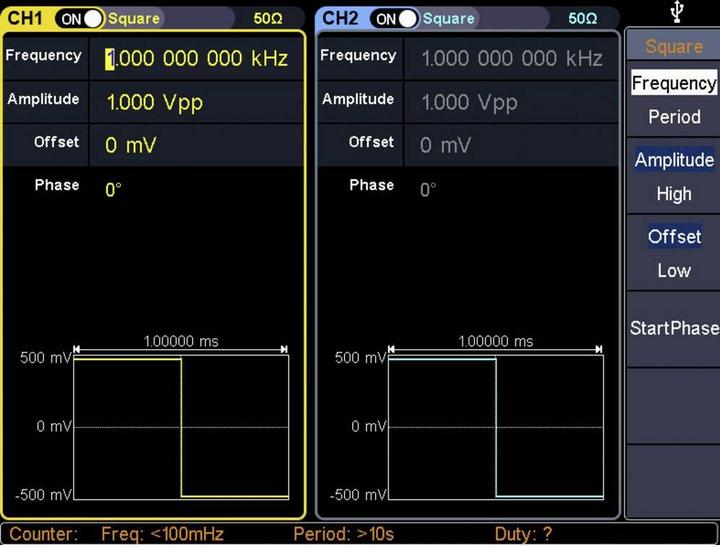720x547 pixels.
Task: Click the CH2 Phase row label
Action: [371, 185]
